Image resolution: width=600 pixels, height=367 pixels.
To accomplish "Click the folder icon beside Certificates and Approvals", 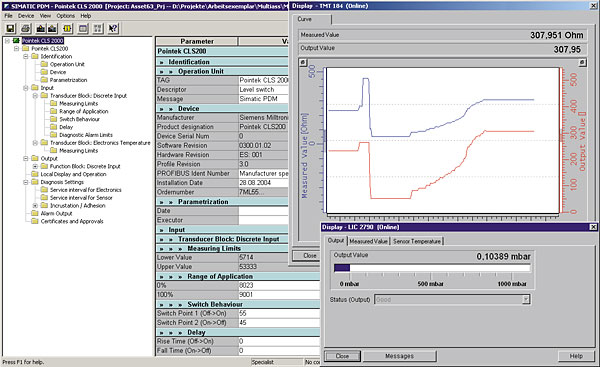I will (x=35, y=221).
